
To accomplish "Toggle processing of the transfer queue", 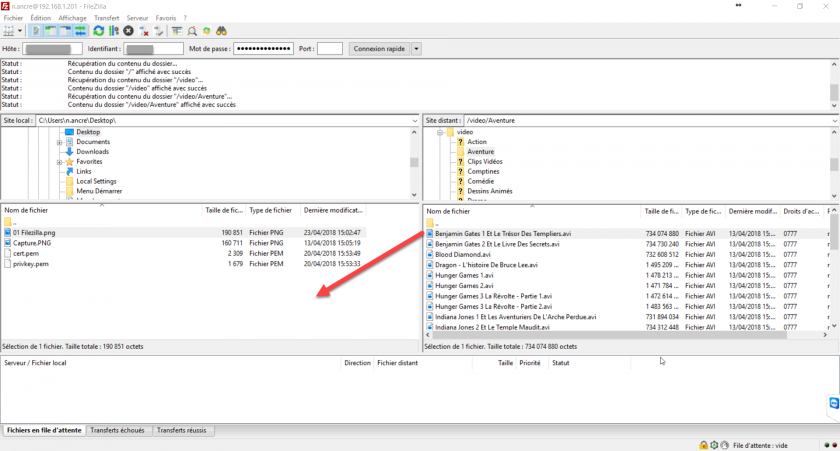I will pyautogui.click(x=114, y=31).
